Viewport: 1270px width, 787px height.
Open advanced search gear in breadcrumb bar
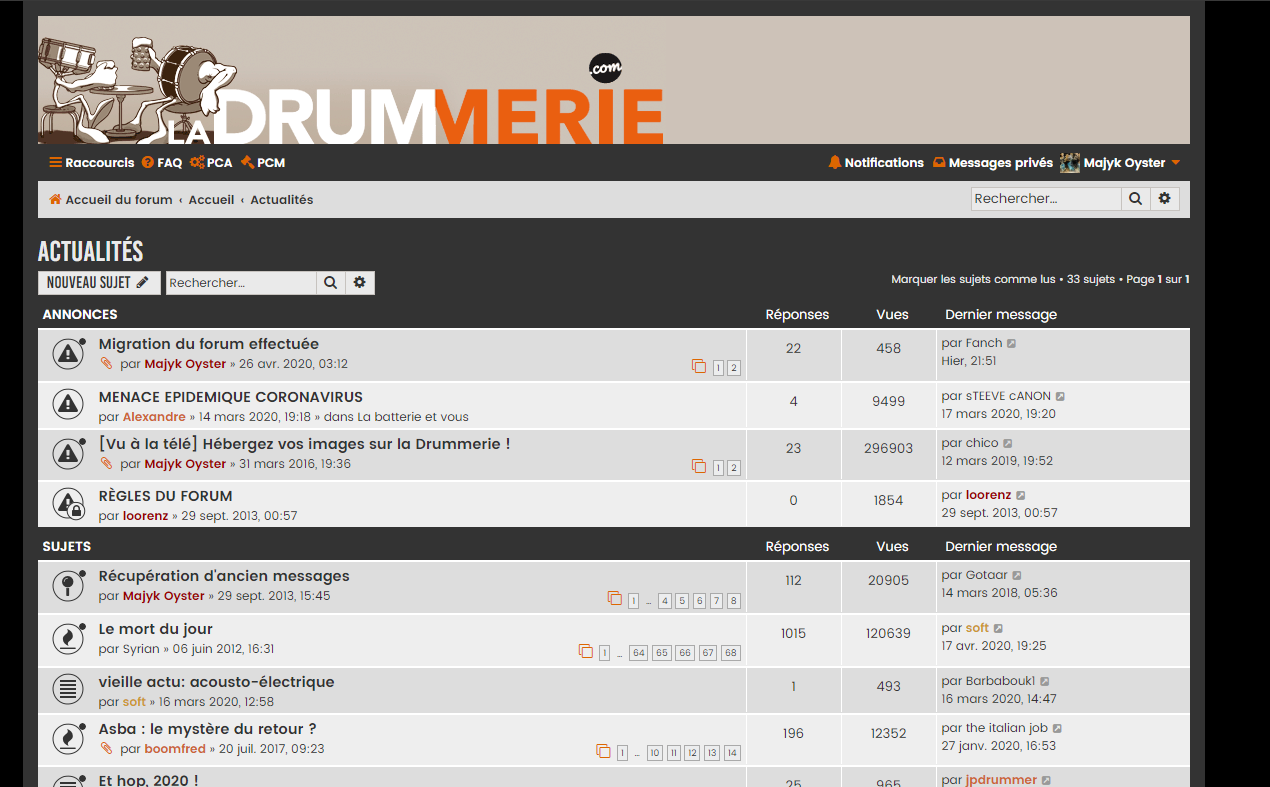[x=1165, y=199]
